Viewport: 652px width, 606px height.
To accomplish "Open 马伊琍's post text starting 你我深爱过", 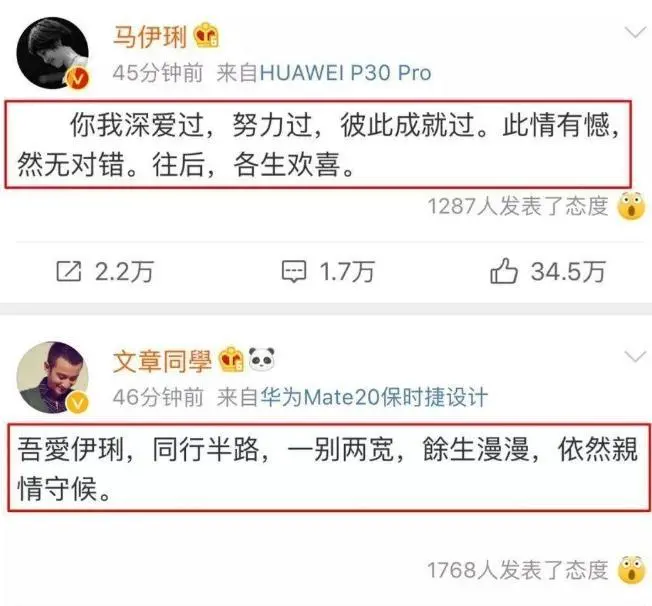I will (x=319, y=144).
